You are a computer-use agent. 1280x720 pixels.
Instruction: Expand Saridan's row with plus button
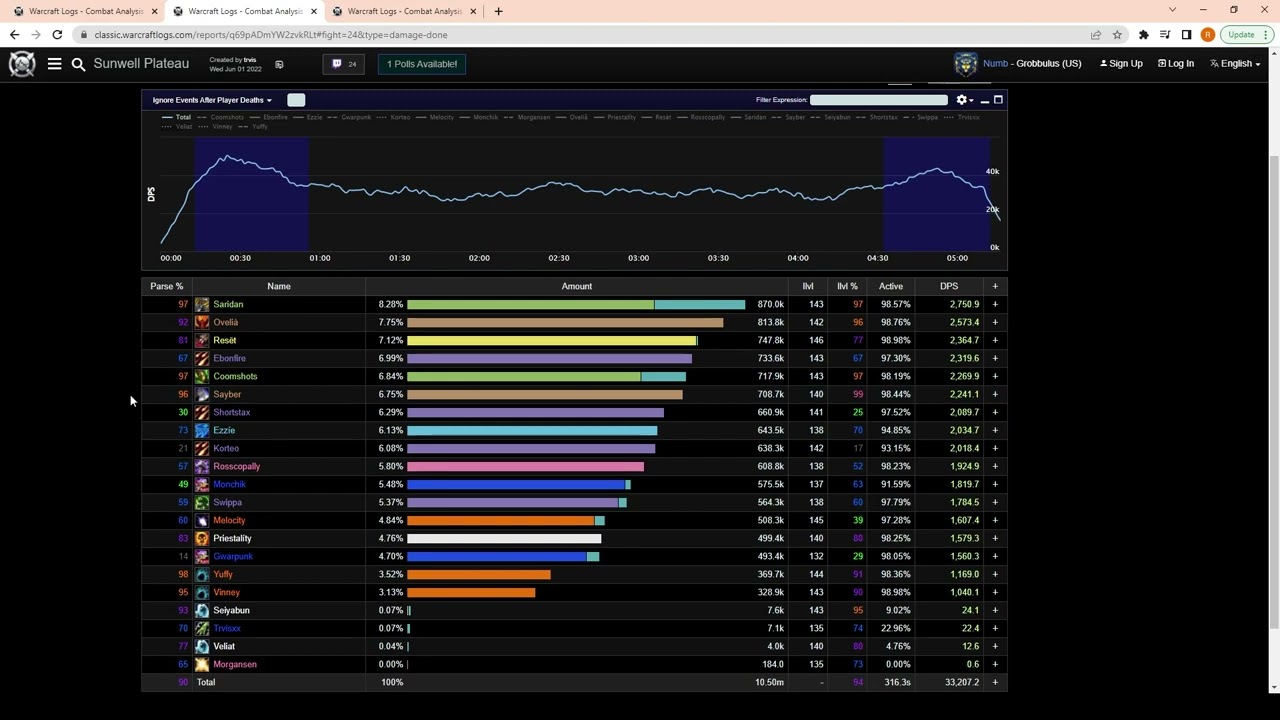(x=995, y=304)
